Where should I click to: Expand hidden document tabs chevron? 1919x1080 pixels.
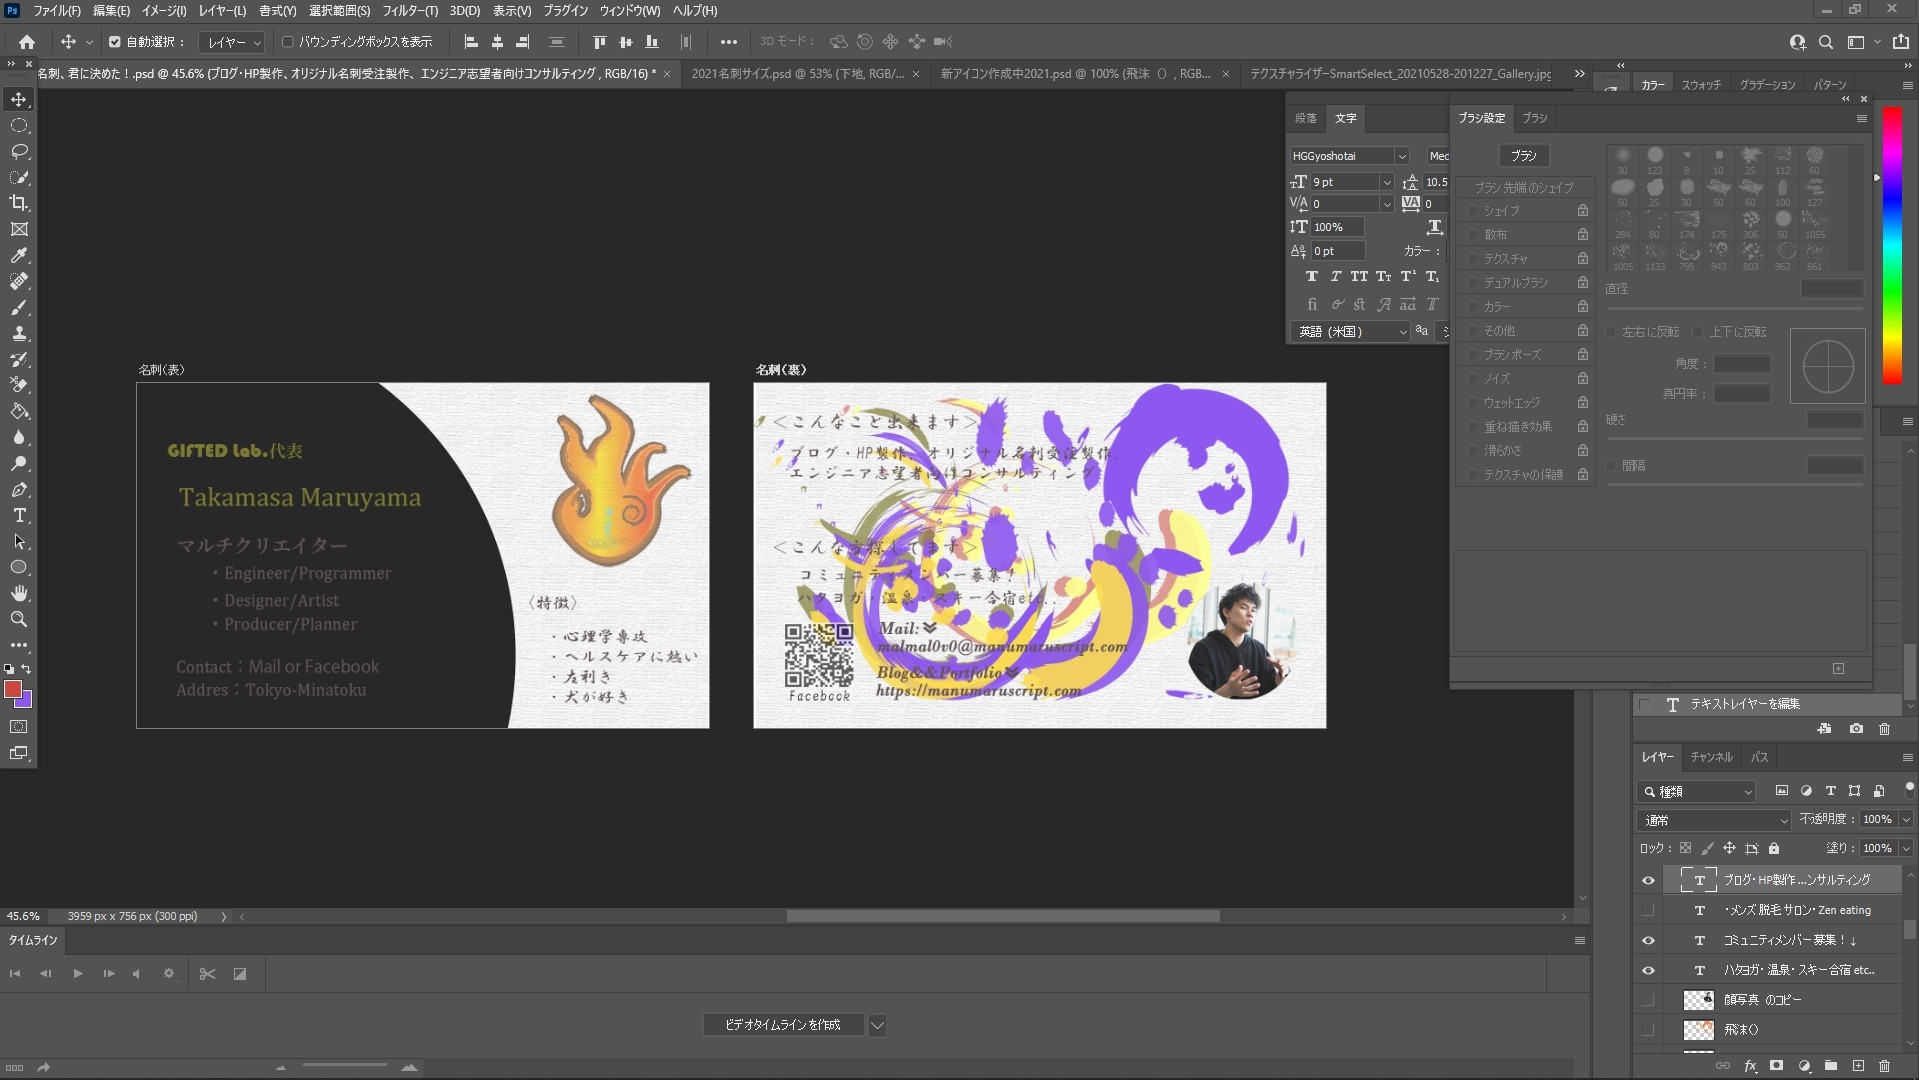1579,74
